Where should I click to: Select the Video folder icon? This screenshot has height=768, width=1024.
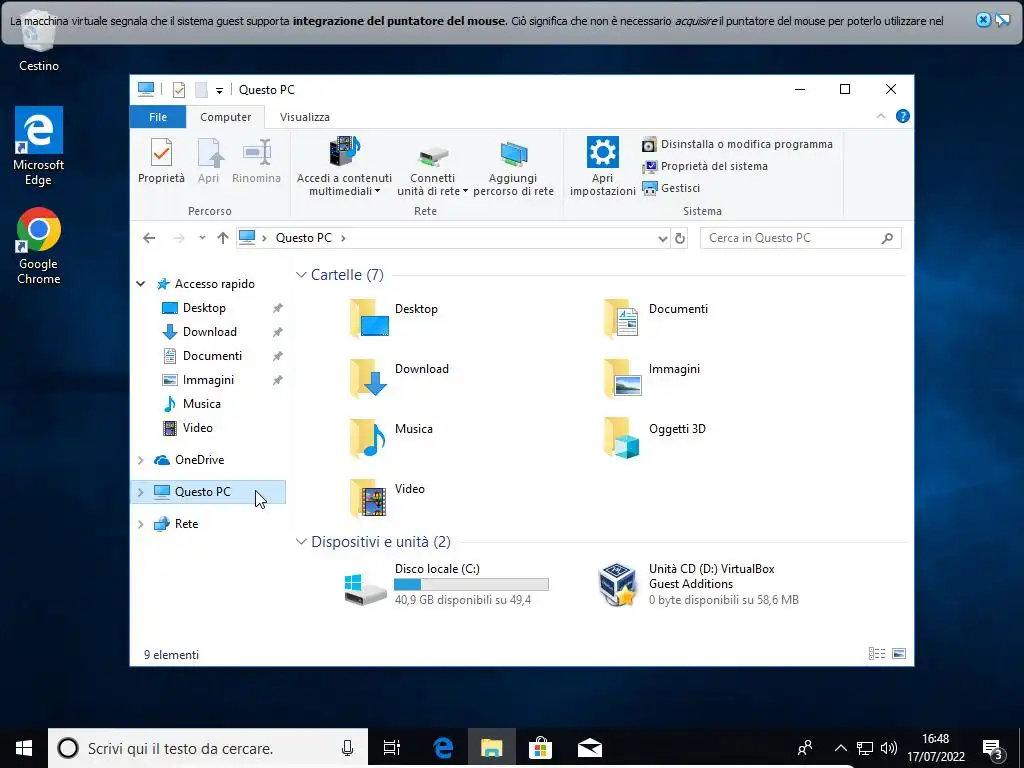[x=369, y=498]
